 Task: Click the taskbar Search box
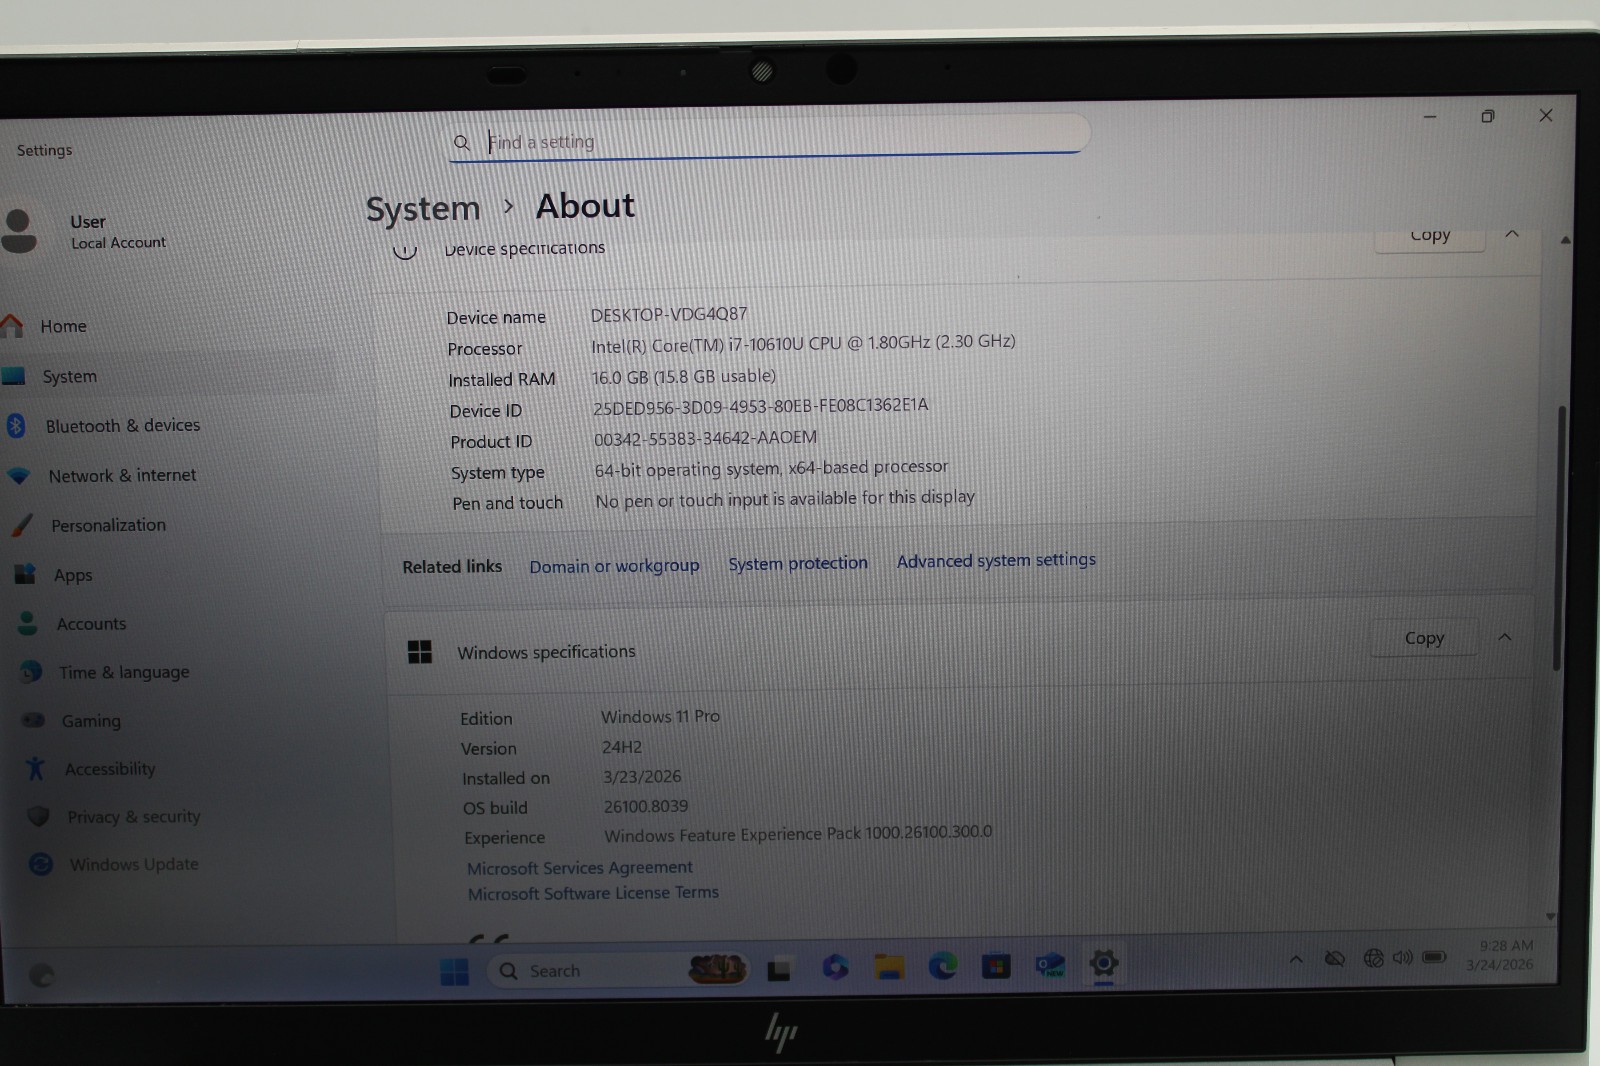tap(617, 970)
